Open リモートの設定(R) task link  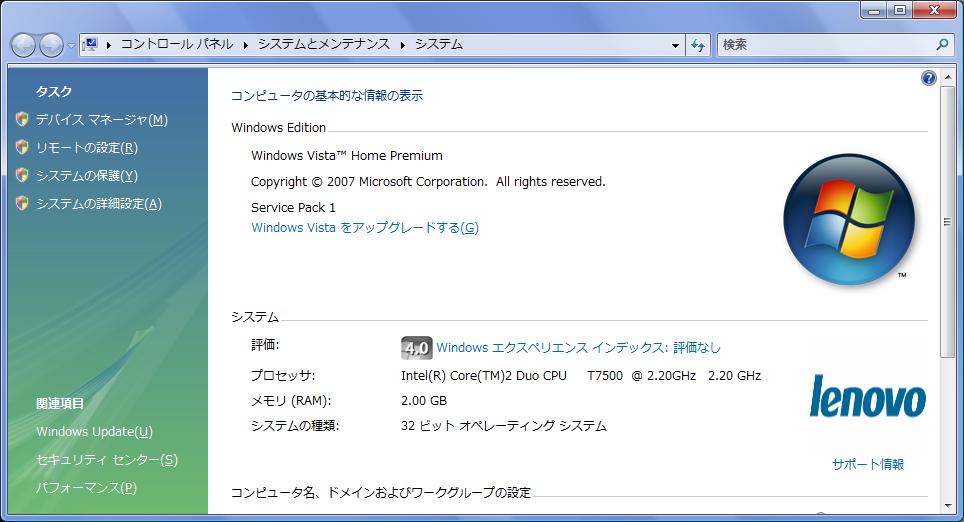coord(87,148)
